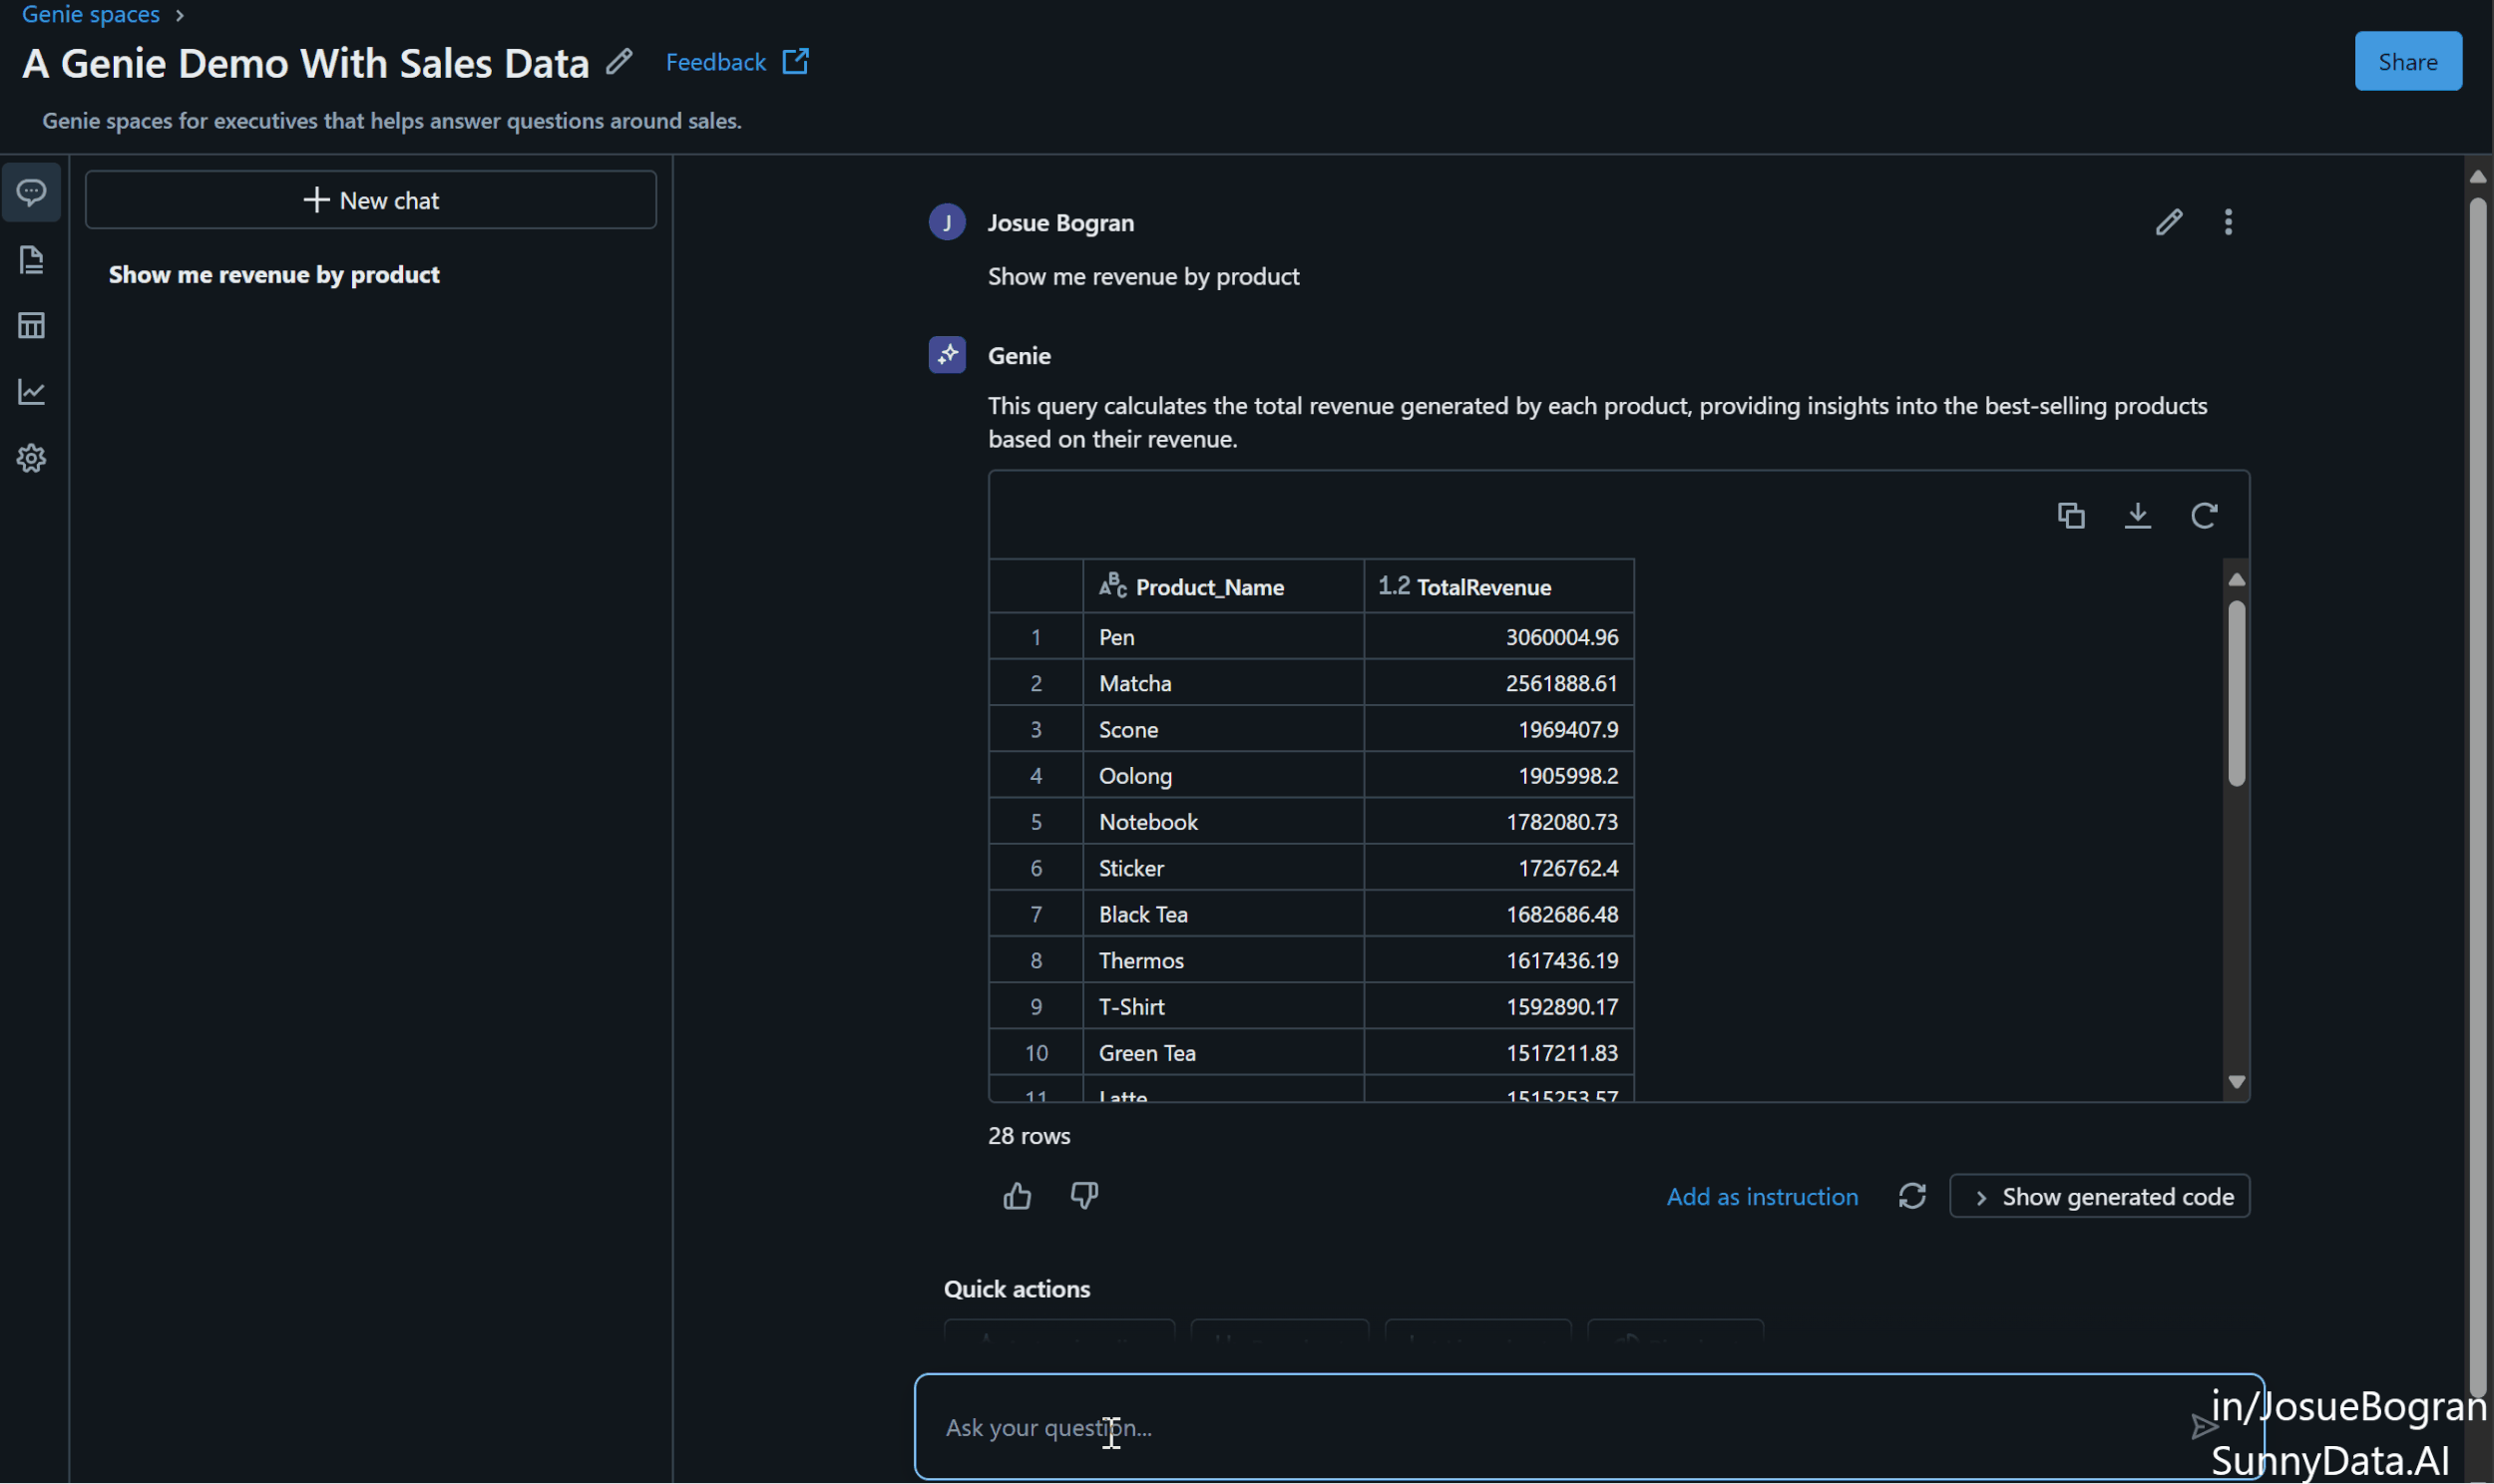The image size is (2494, 1484).
Task: Click the Share button
Action: pos(2407,60)
